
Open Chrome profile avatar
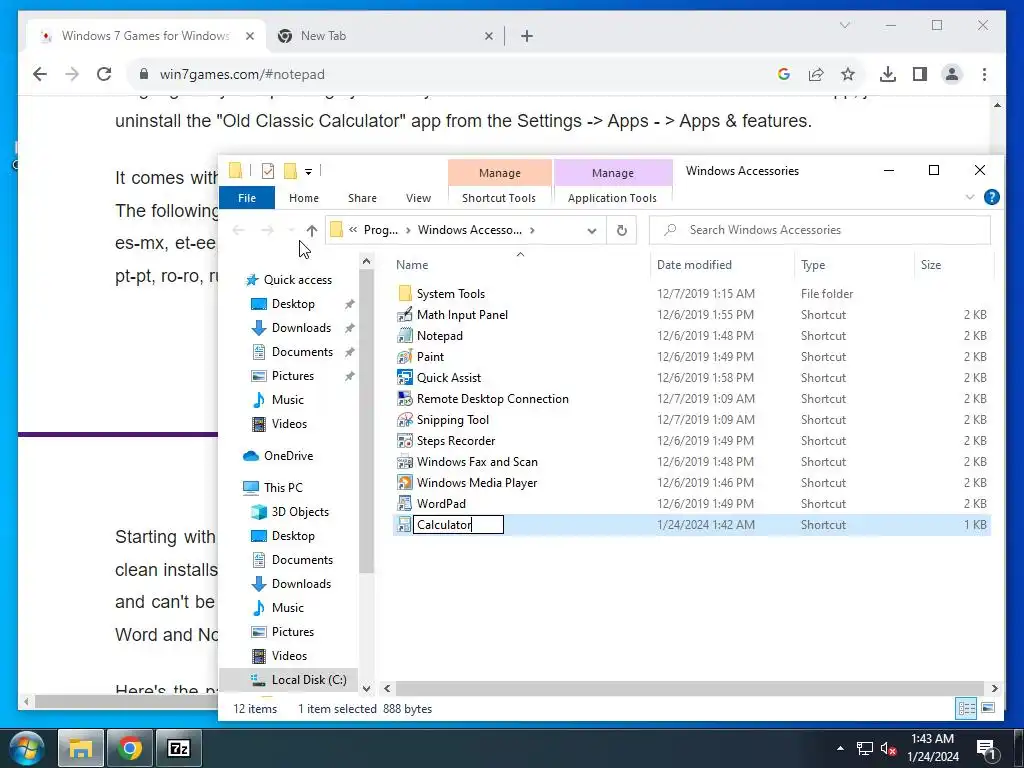[952, 74]
